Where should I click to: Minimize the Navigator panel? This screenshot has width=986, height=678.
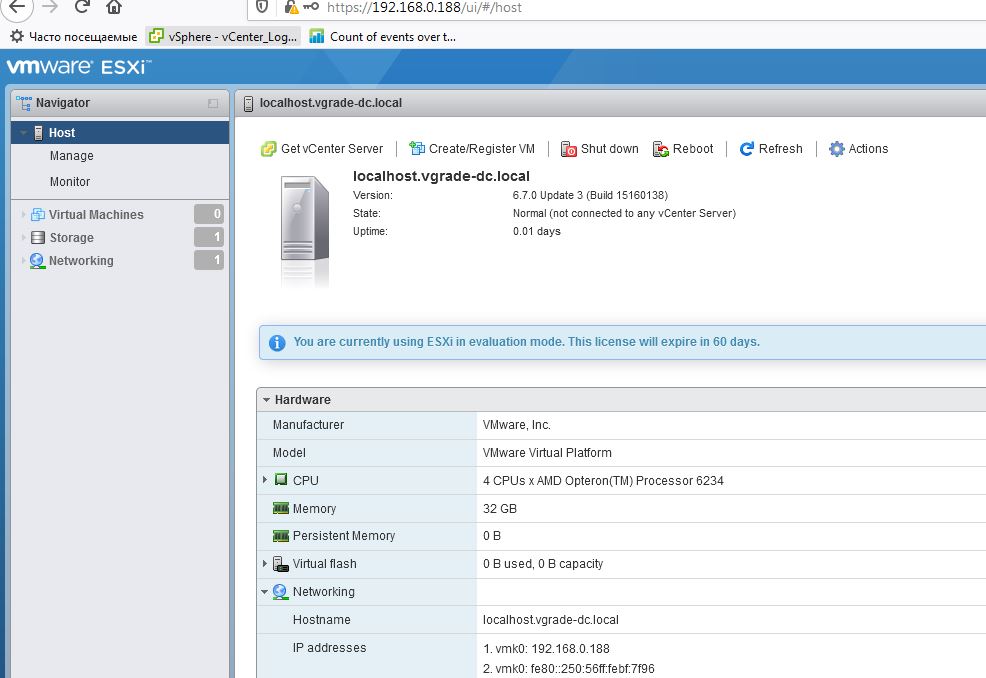(213, 103)
